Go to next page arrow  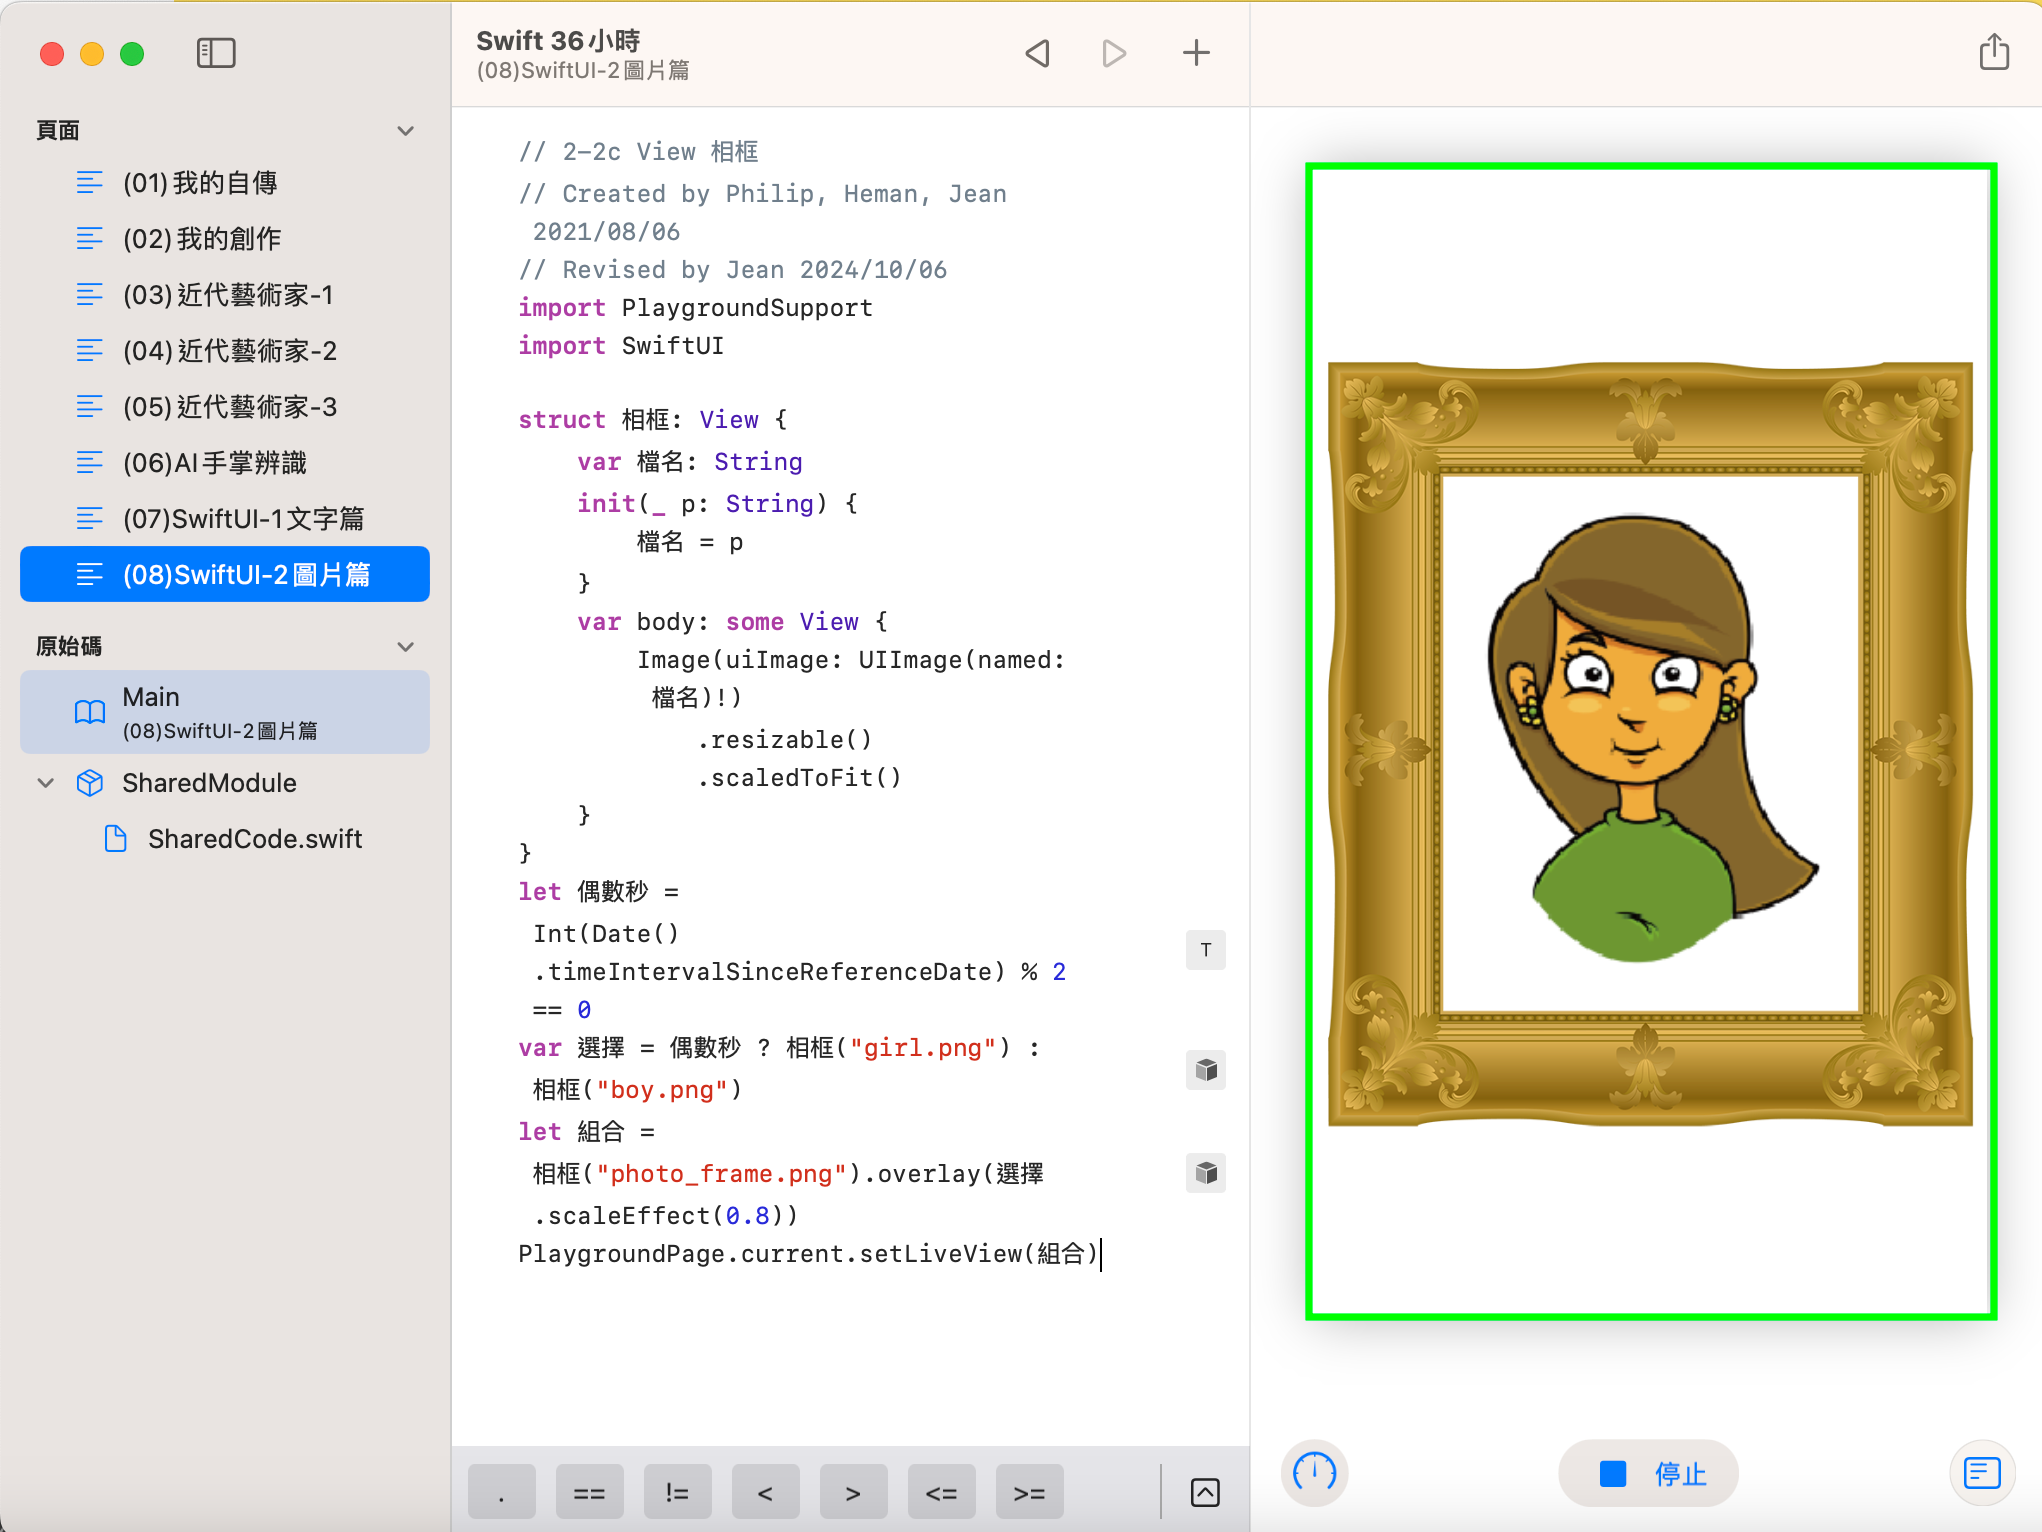point(1114,53)
